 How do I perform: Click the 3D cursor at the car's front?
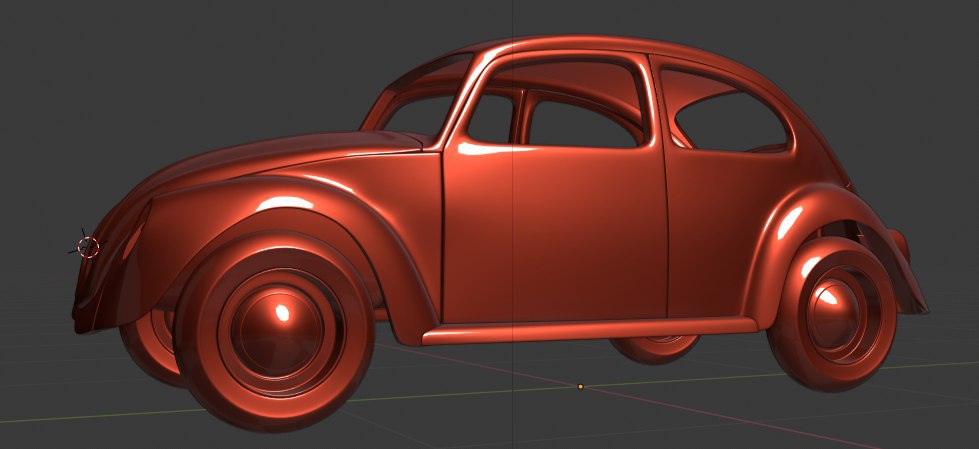click(x=88, y=247)
